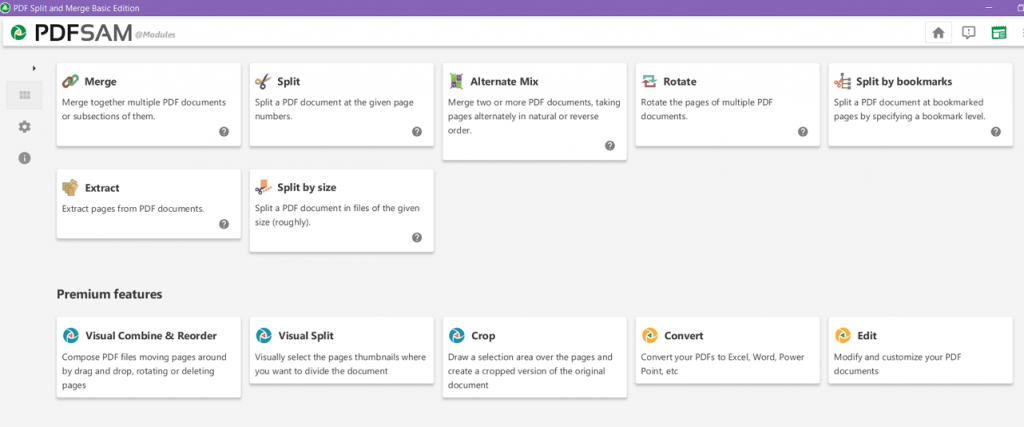Expand the left sidebar arrow
The height and width of the screenshot is (427, 1024).
tap(34, 68)
